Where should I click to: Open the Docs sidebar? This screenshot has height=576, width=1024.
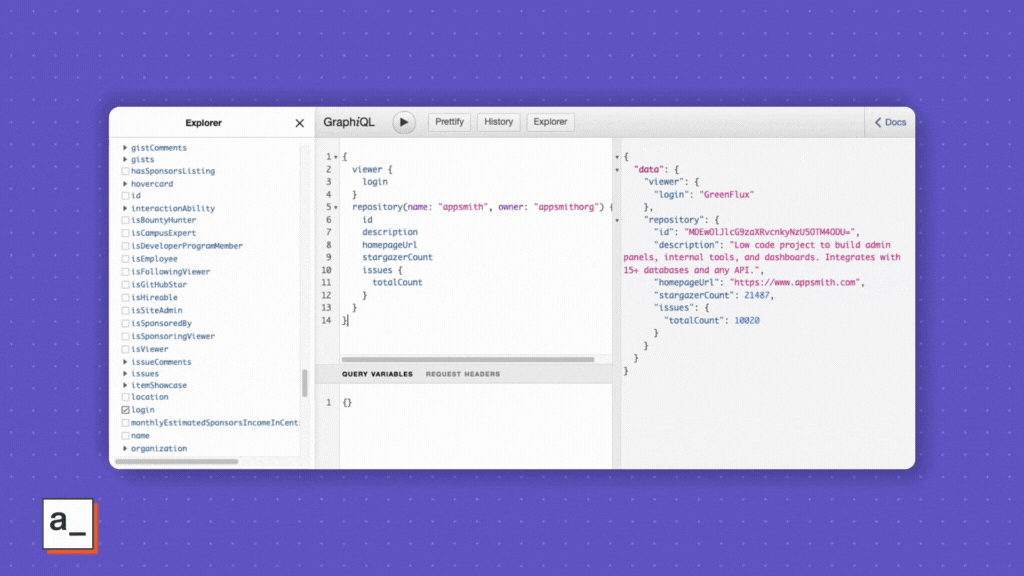tap(890, 122)
